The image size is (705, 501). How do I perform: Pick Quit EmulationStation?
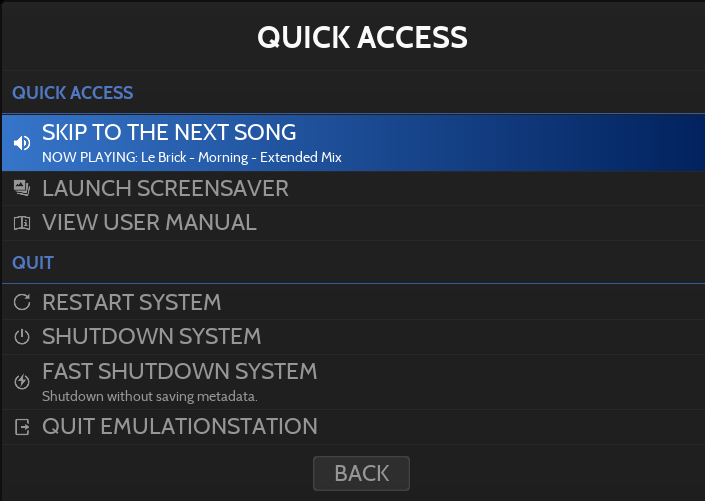point(179,427)
